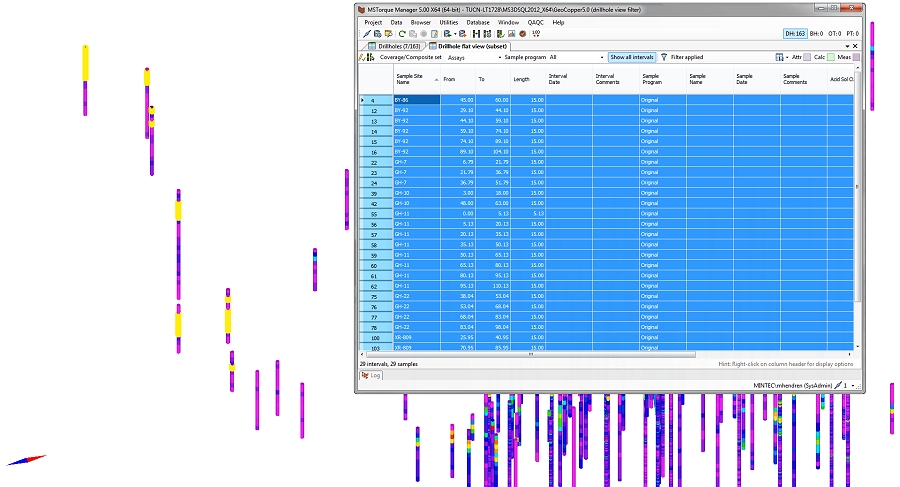
Task: Click the round brown toolbar icon
Action: click(x=522, y=34)
